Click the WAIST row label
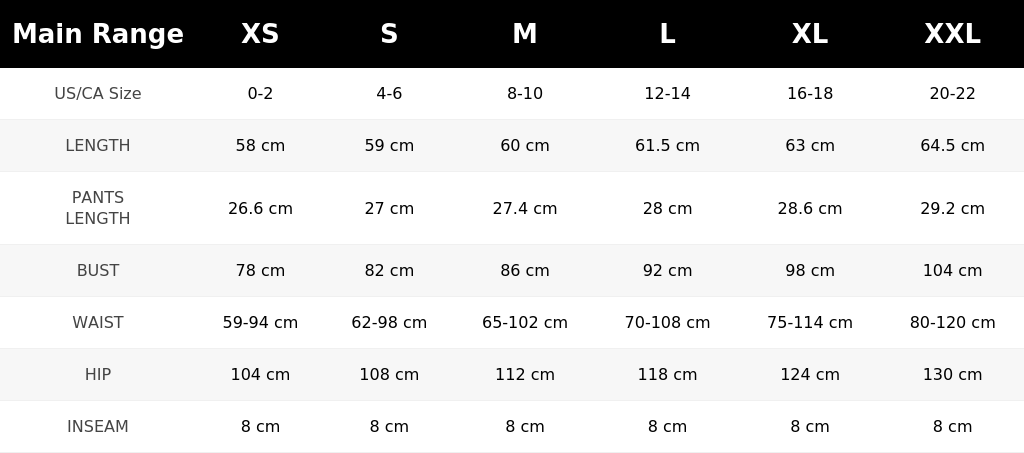1024x453 pixels. [98, 322]
